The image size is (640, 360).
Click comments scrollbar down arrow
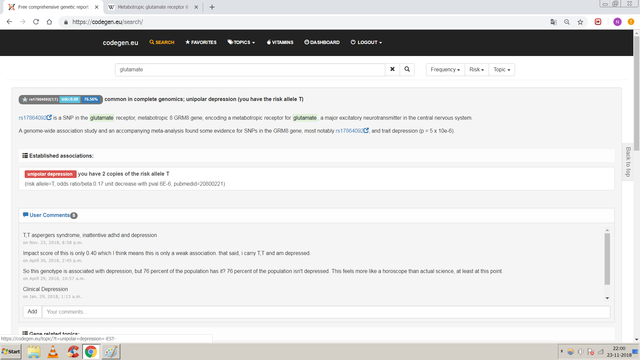click(607, 298)
